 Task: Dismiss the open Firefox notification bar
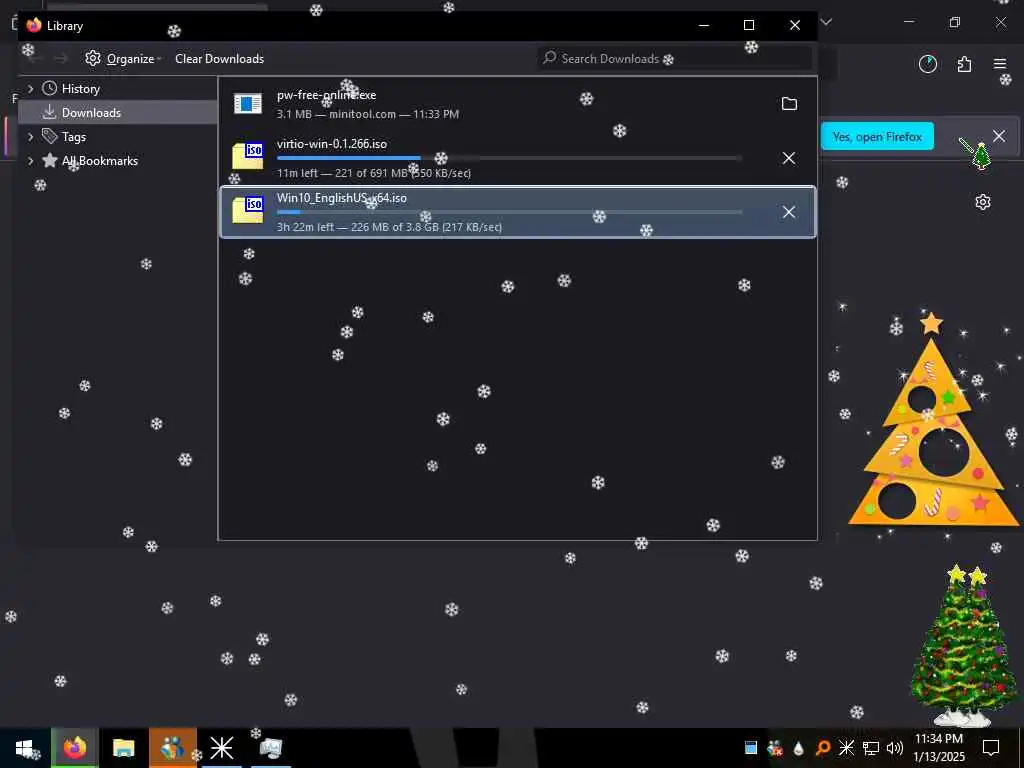[x=999, y=136]
